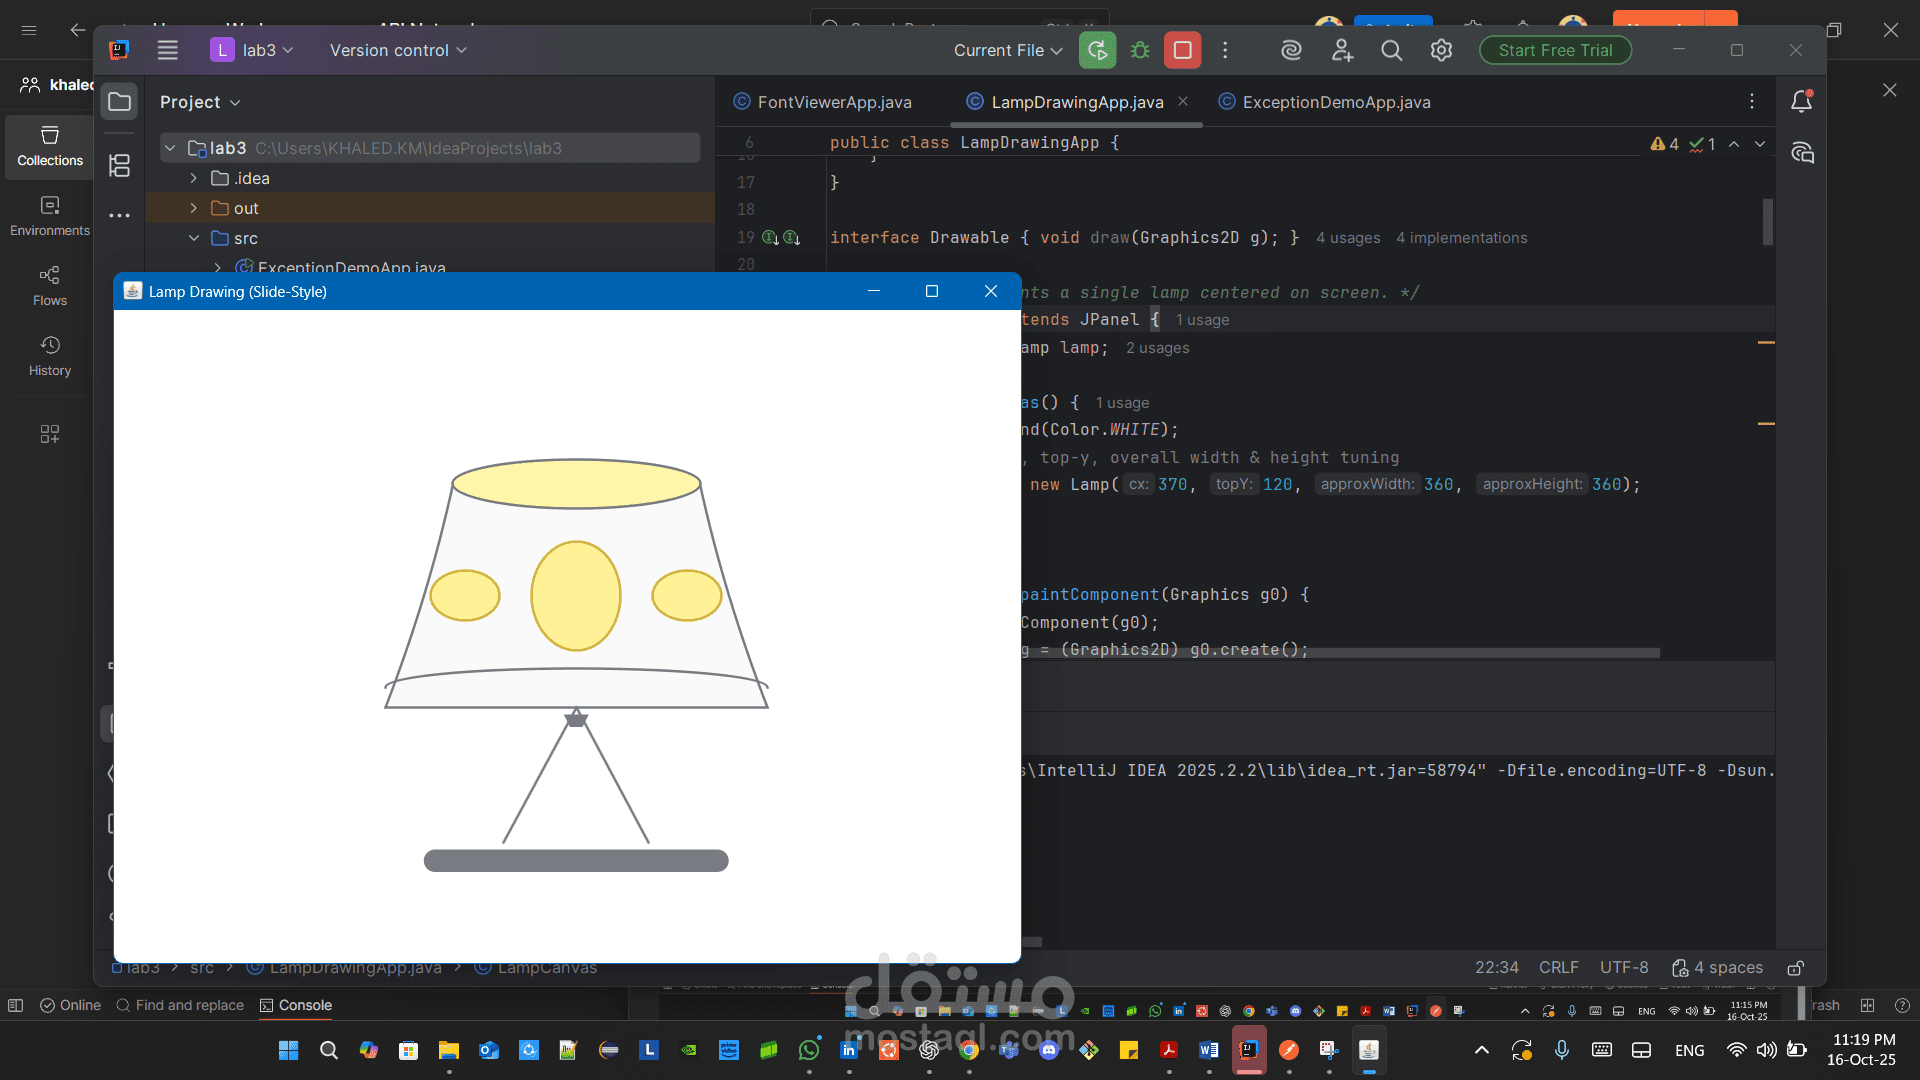Open the AI Assistant swirl icon in the title bar
The height and width of the screenshot is (1080, 1920).
(1291, 50)
